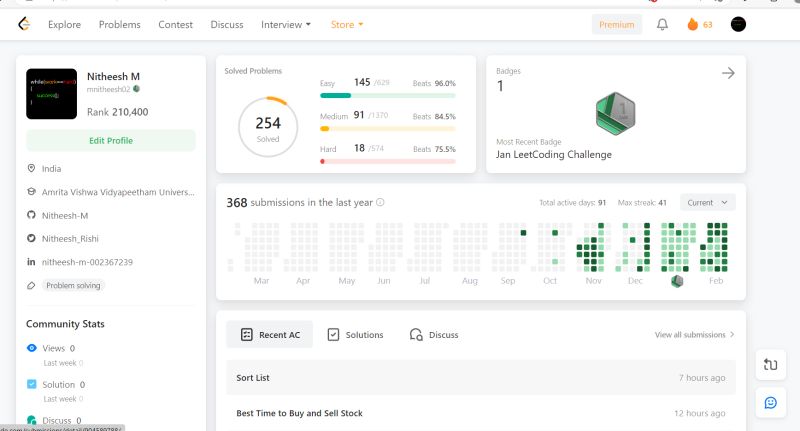Viewport: 800px width, 431px height.
Task: Click the Medium progress bar
Action: pyautogui.click(x=388, y=129)
